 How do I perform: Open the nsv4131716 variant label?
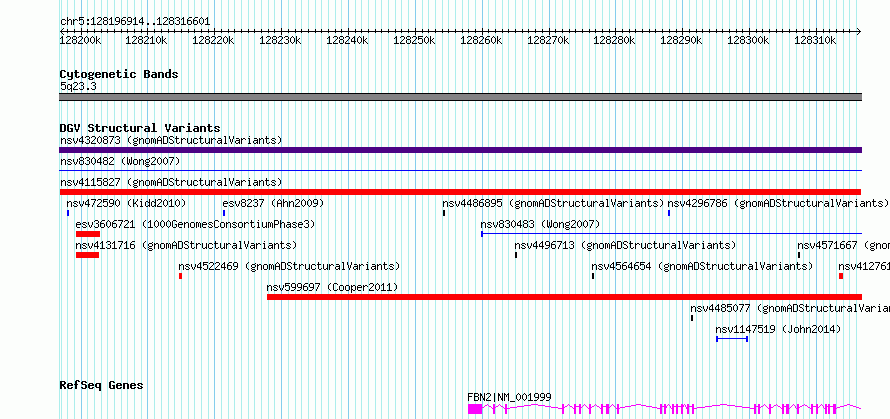point(186,245)
